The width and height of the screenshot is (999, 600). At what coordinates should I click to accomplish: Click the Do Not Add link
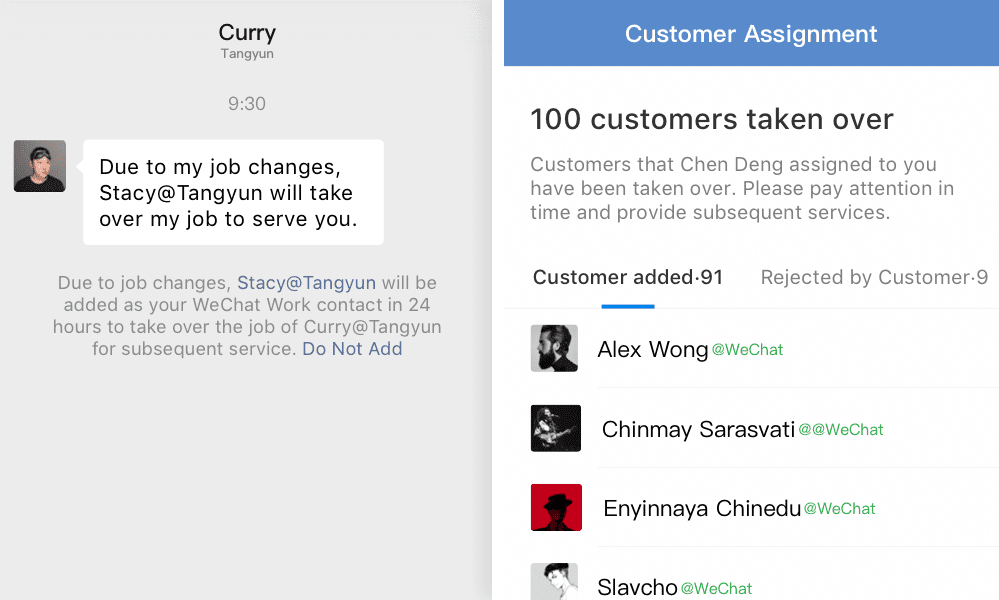(352, 349)
